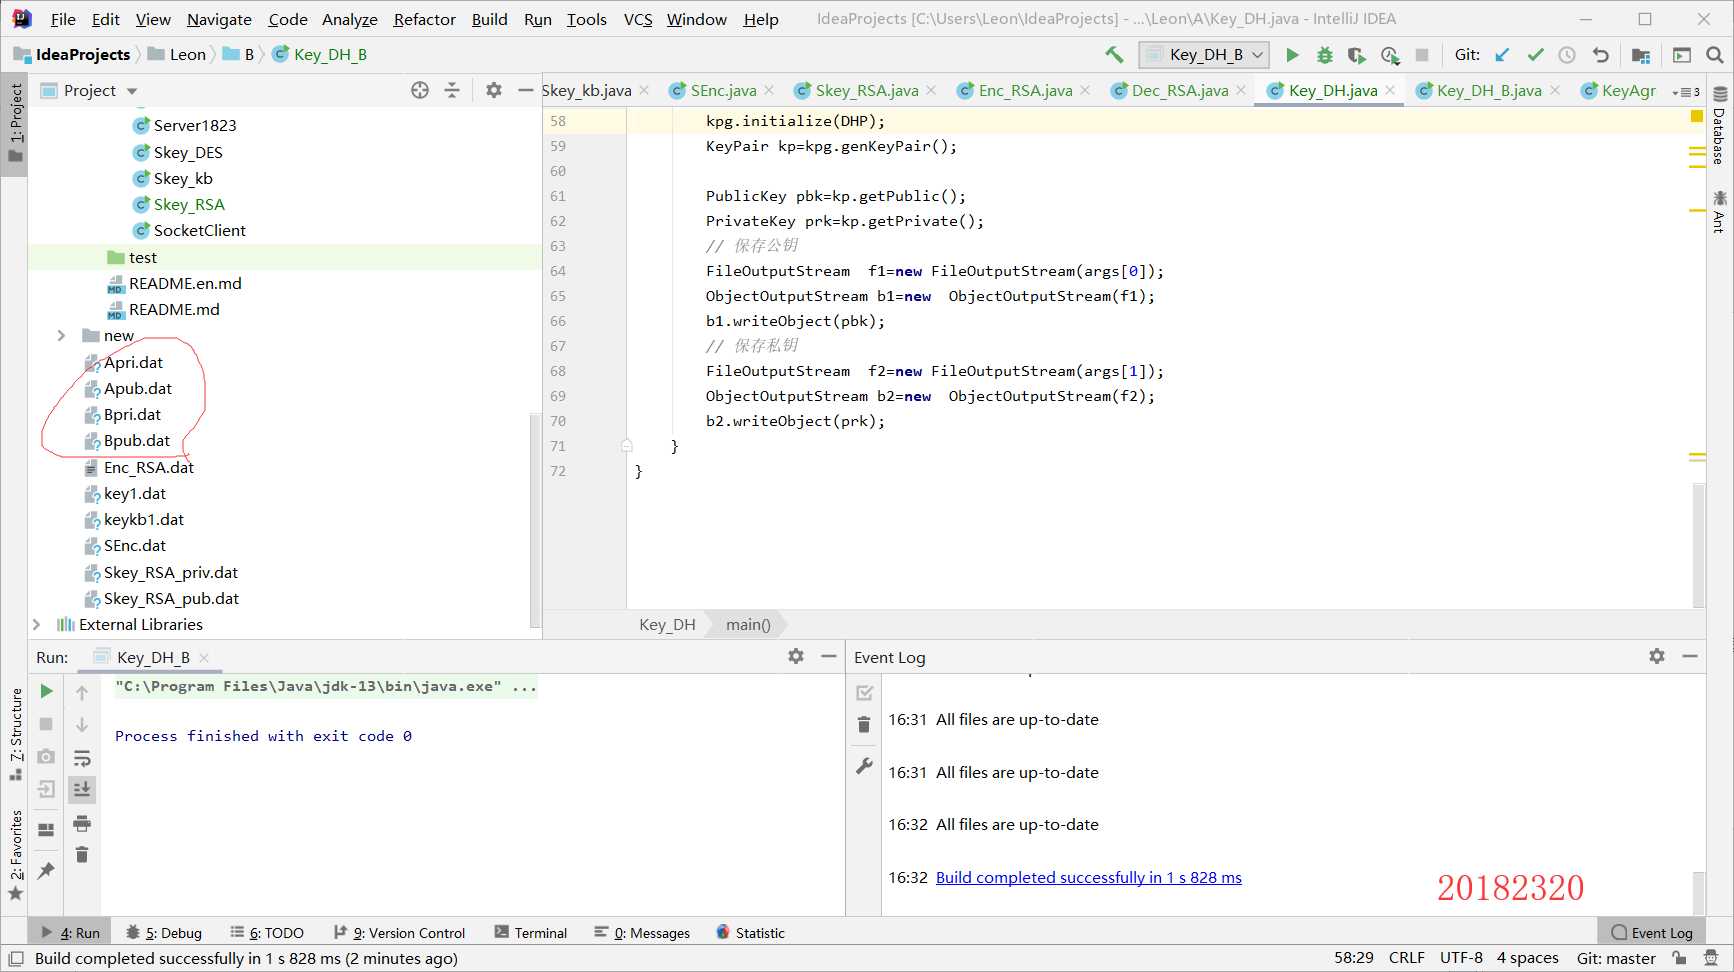1734x972 pixels.
Task: Open Git branch master menu
Action: (x=1616, y=958)
